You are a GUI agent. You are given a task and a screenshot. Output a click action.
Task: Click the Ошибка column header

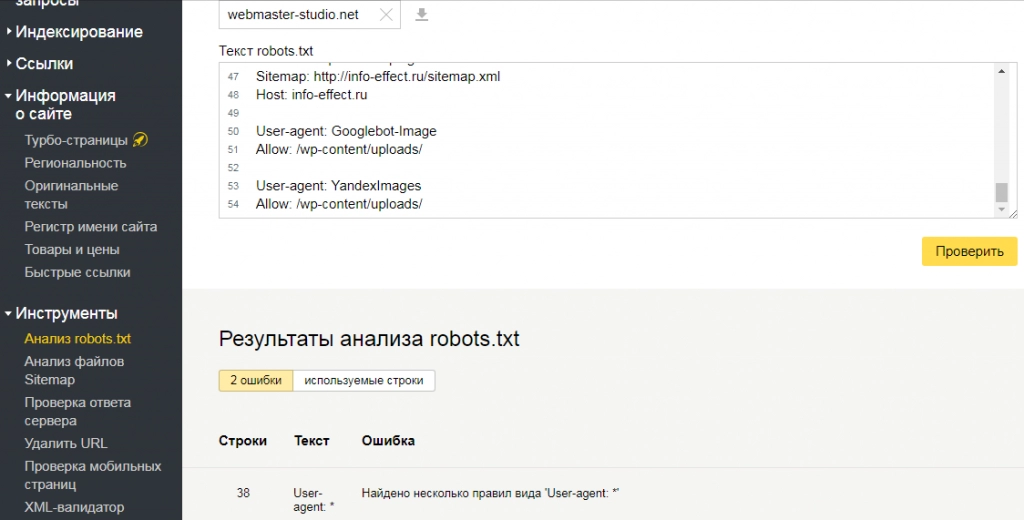388,441
